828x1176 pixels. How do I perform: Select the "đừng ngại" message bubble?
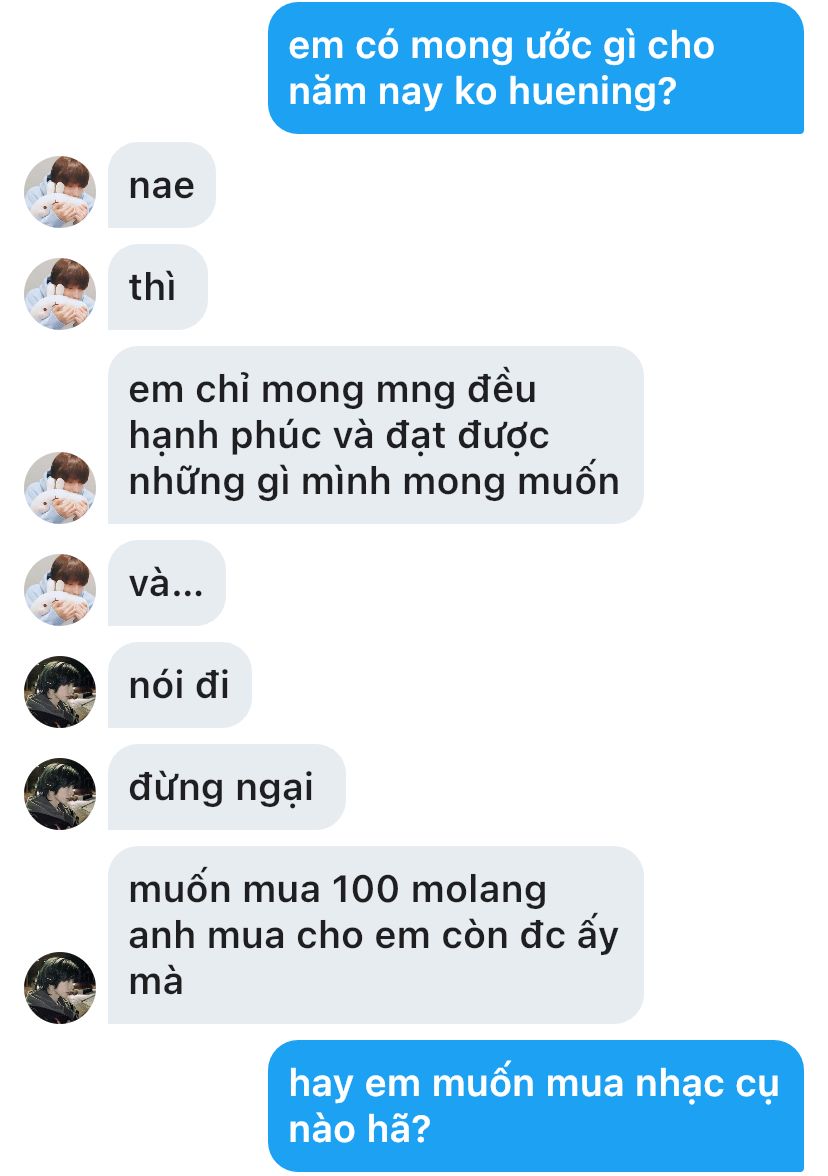226,788
